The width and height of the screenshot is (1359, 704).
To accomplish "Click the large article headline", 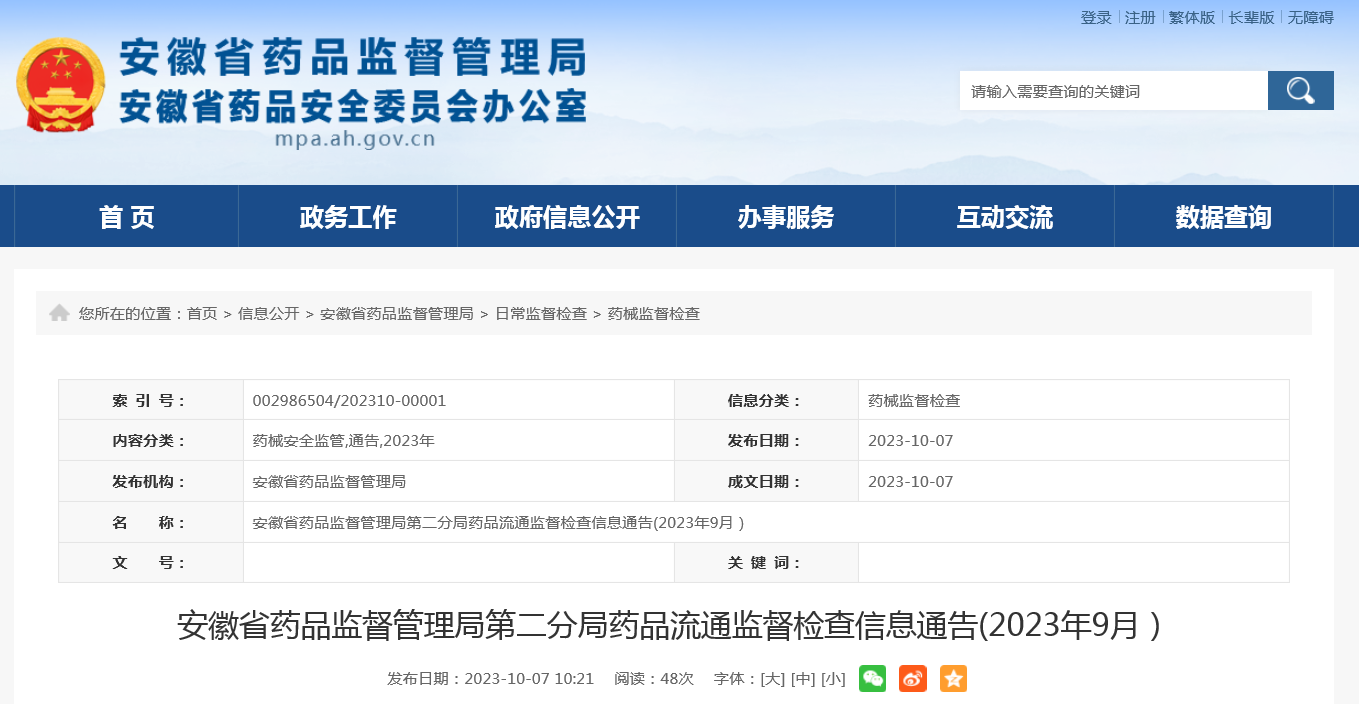I will (x=669, y=625).
